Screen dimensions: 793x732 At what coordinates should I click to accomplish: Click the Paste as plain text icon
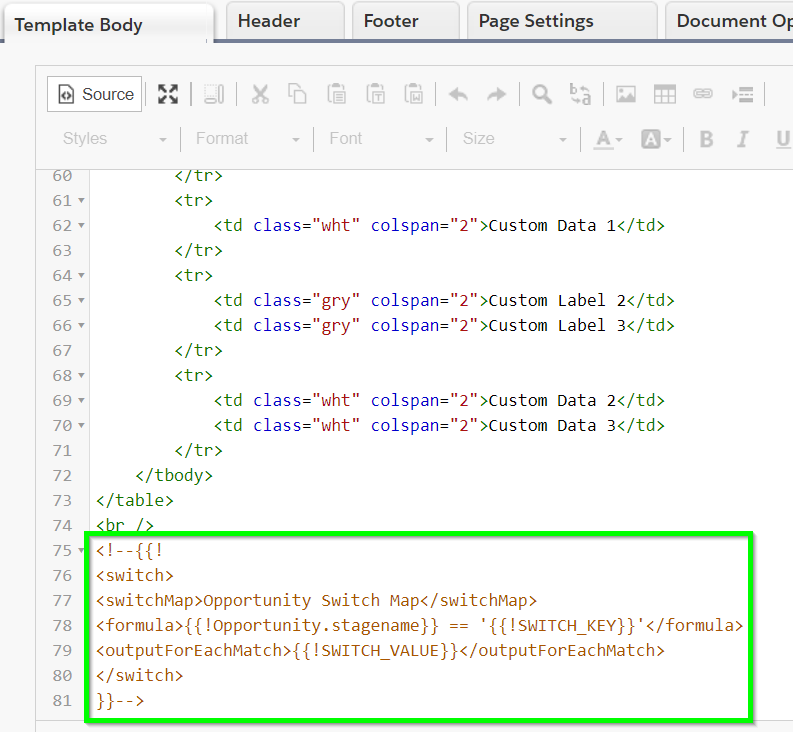click(x=375, y=94)
